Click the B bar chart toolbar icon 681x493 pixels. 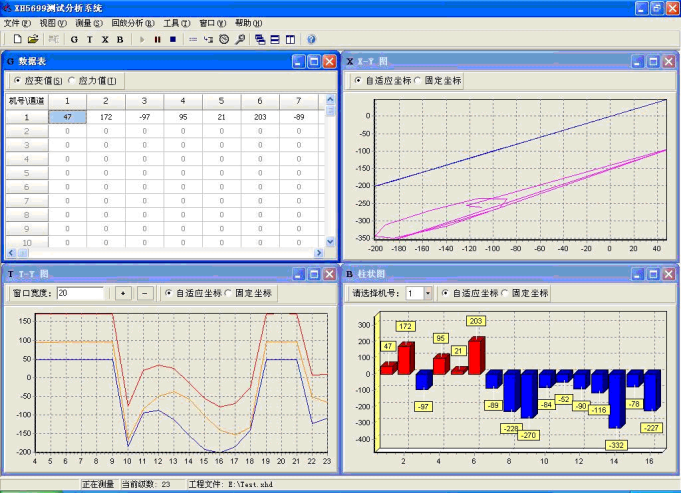[120, 39]
